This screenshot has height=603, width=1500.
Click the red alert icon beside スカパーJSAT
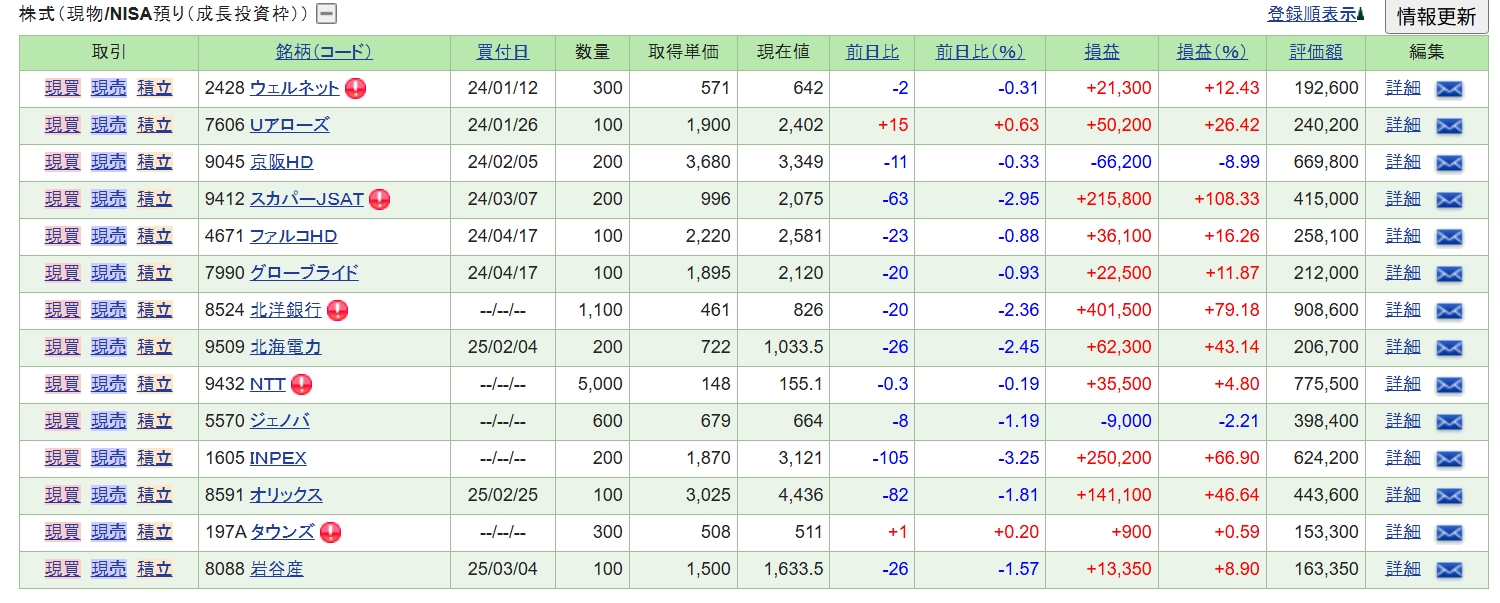click(379, 199)
